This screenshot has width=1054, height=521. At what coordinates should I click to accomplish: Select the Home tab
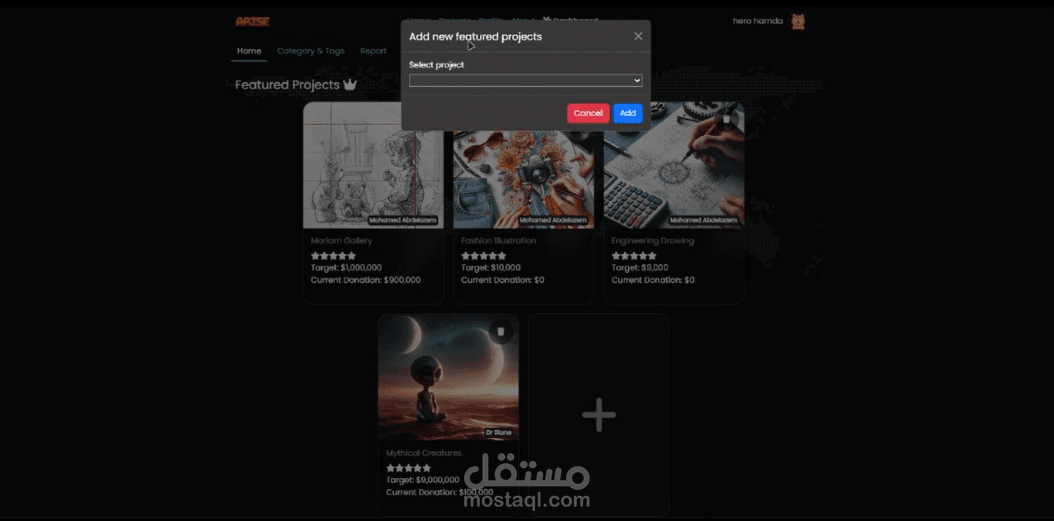249,51
